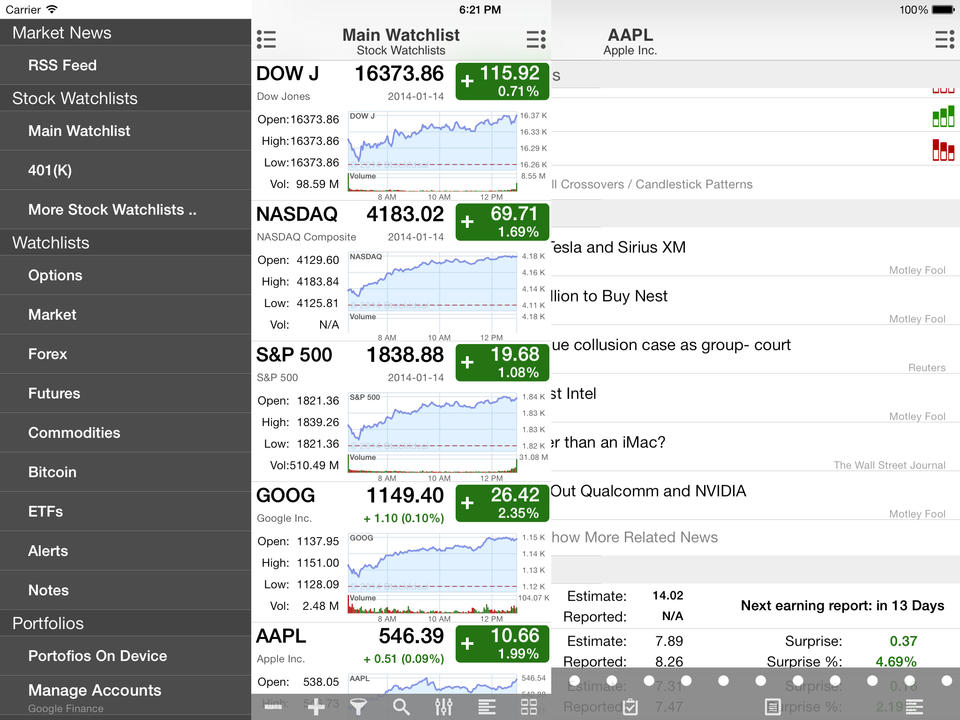Click the search magnifier in bottom toolbar

[401, 707]
